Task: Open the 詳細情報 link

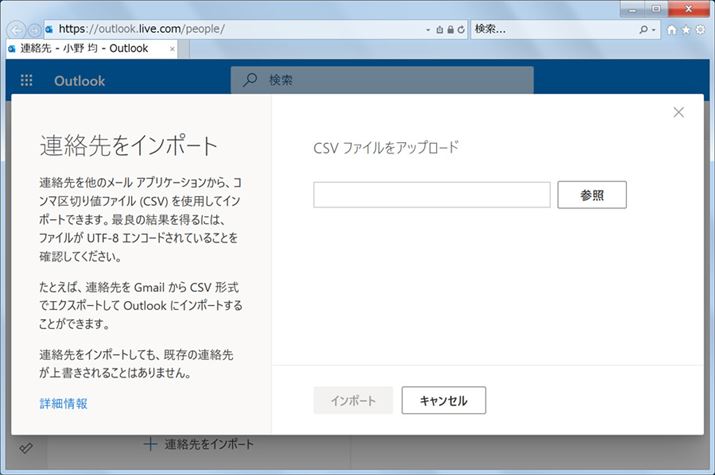Action: pos(63,404)
